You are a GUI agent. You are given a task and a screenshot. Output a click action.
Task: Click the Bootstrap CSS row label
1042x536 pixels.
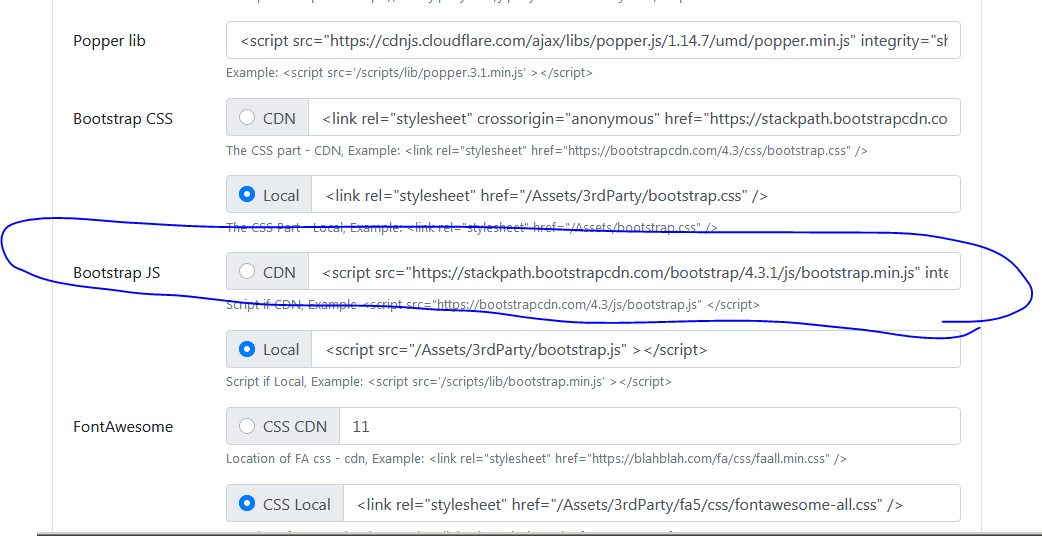(x=123, y=118)
